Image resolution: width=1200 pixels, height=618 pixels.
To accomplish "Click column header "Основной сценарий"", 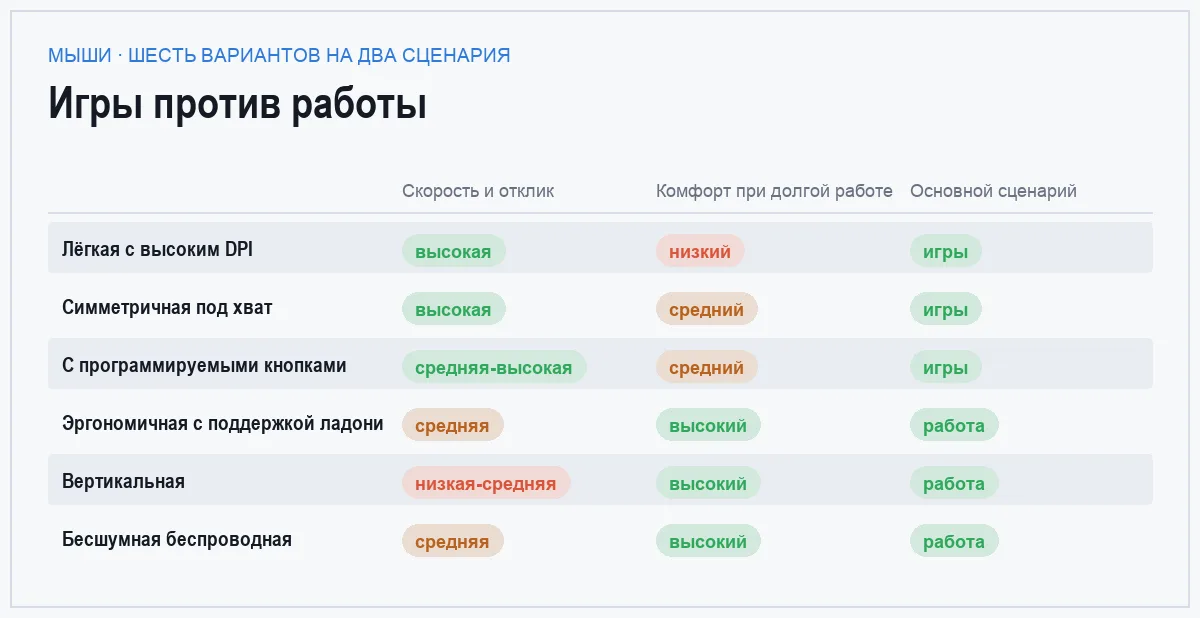I will (x=993, y=191).
